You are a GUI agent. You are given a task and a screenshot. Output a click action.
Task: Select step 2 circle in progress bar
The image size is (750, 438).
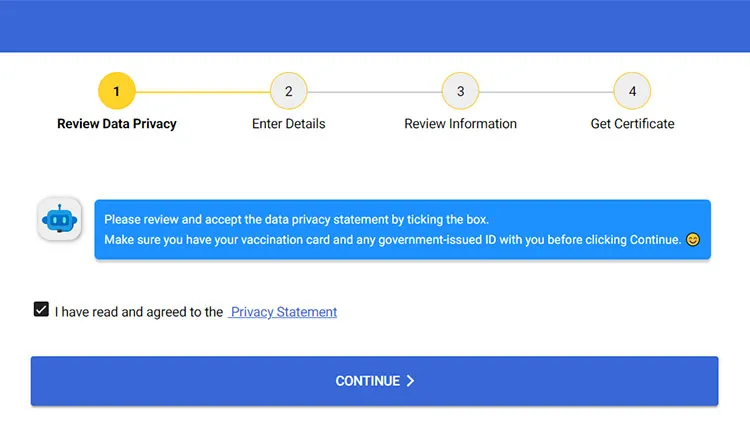coord(288,91)
